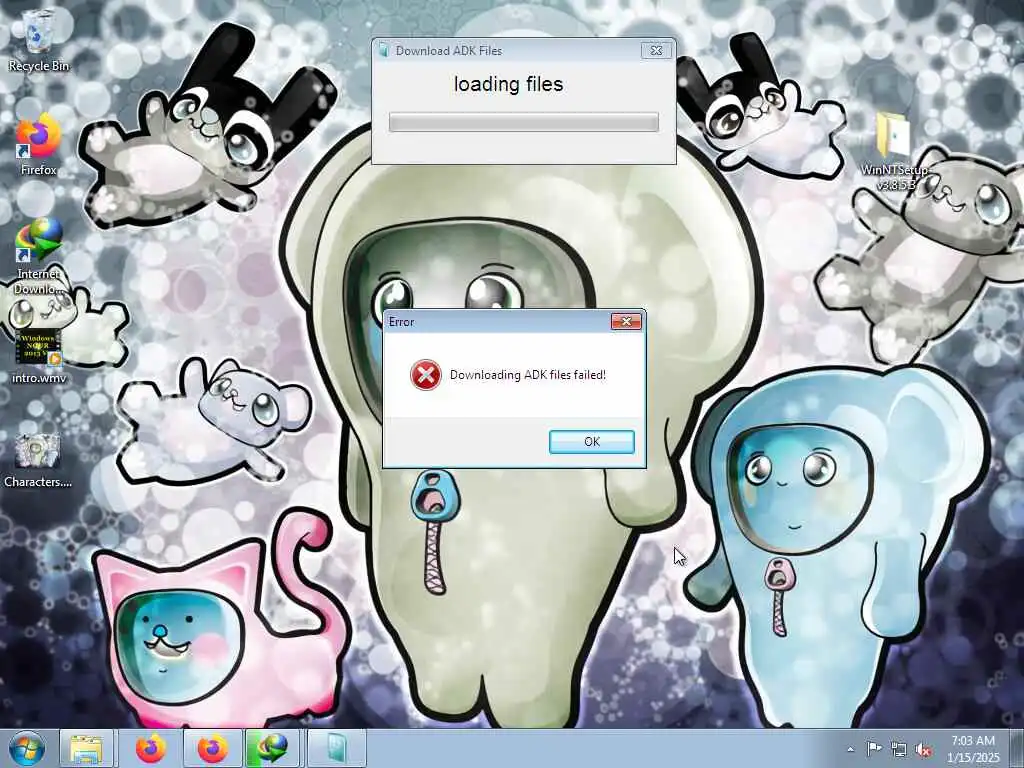
Task: Click the Show desktop strip on the taskbar
Action: pyautogui.click(x=1016, y=748)
